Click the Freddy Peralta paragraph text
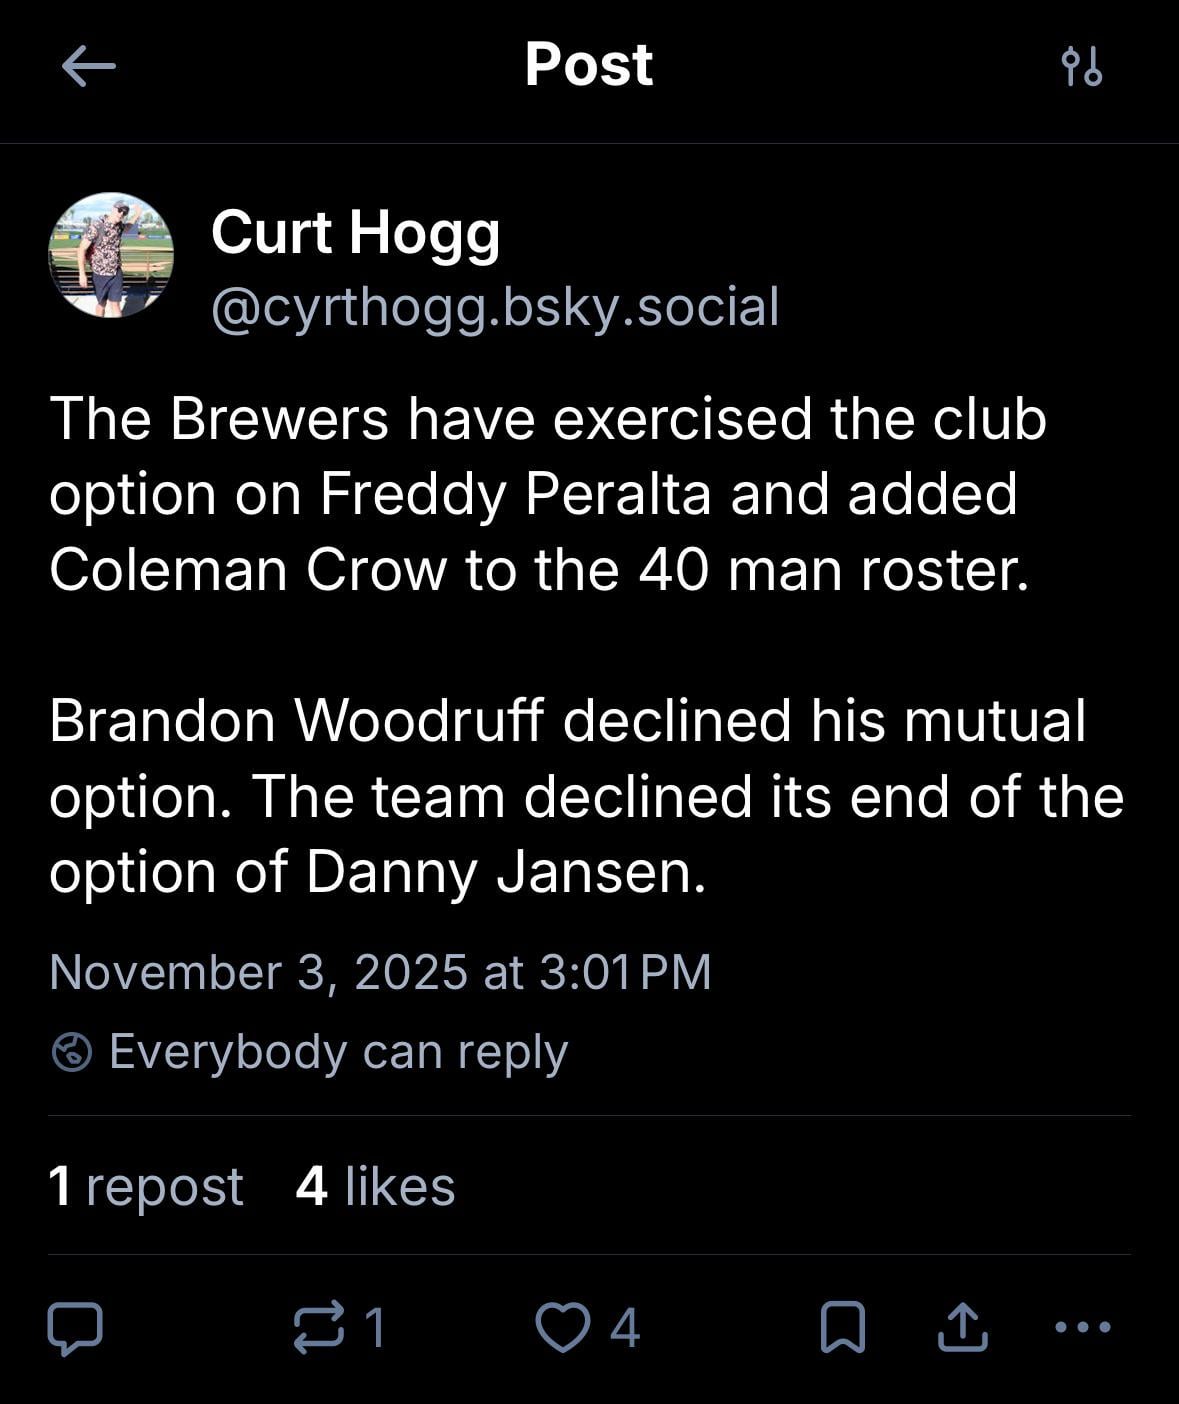This screenshot has width=1179, height=1404. (x=547, y=494)
